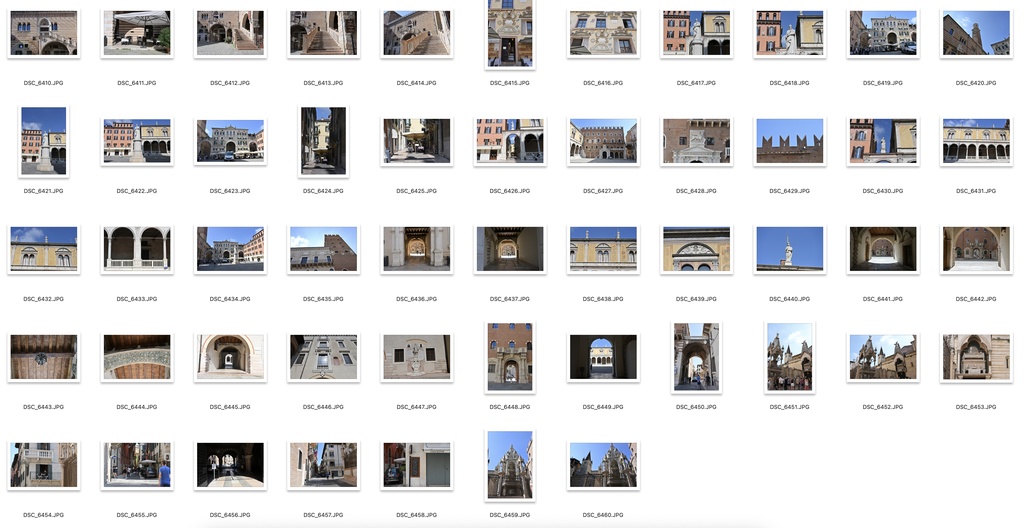Click the filename text DSC_6415.JPG

tap(510, 83)
